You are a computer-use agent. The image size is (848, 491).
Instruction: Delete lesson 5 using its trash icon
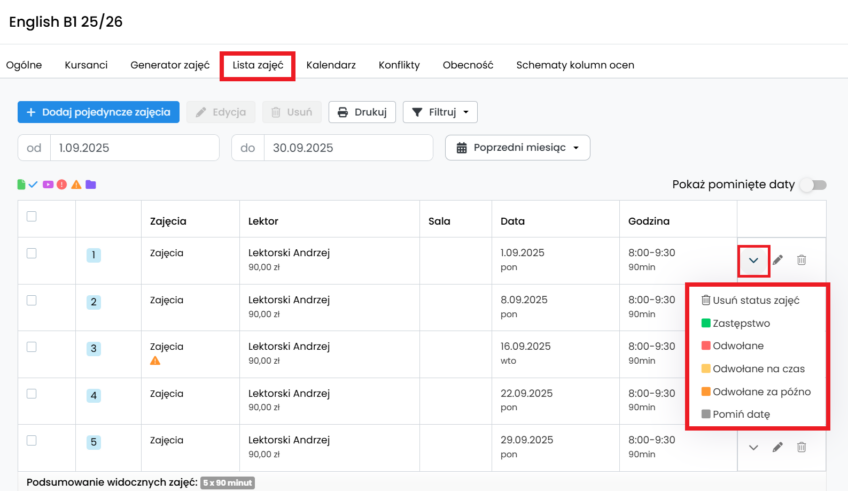point(801,447)
